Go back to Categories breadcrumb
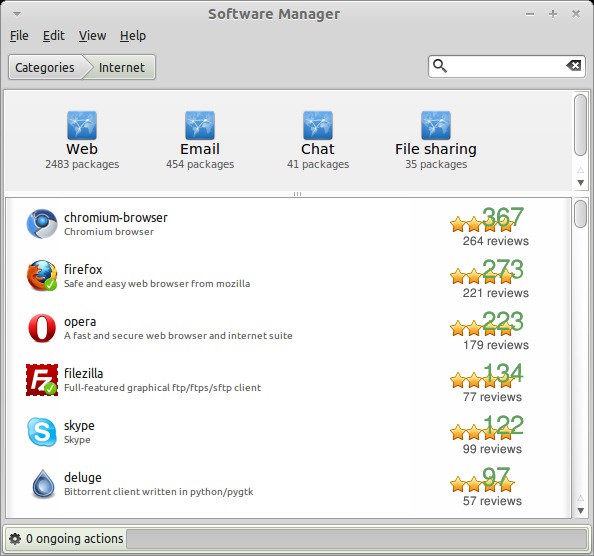 click(x=45, y=67)
